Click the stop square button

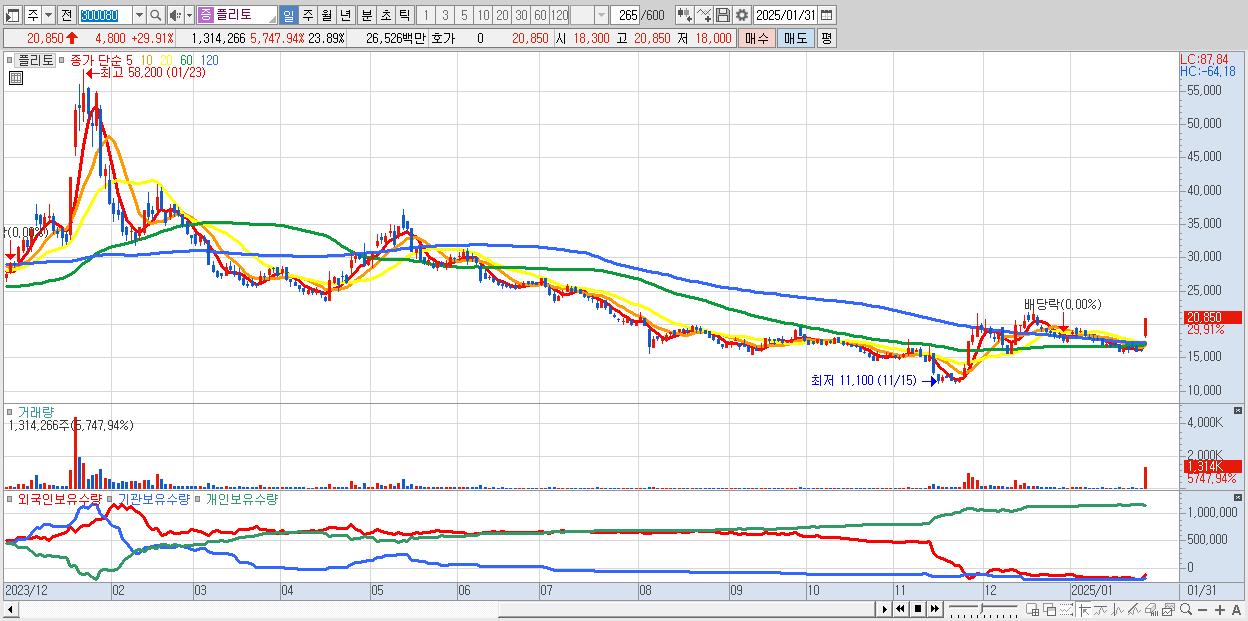[918, 609]
